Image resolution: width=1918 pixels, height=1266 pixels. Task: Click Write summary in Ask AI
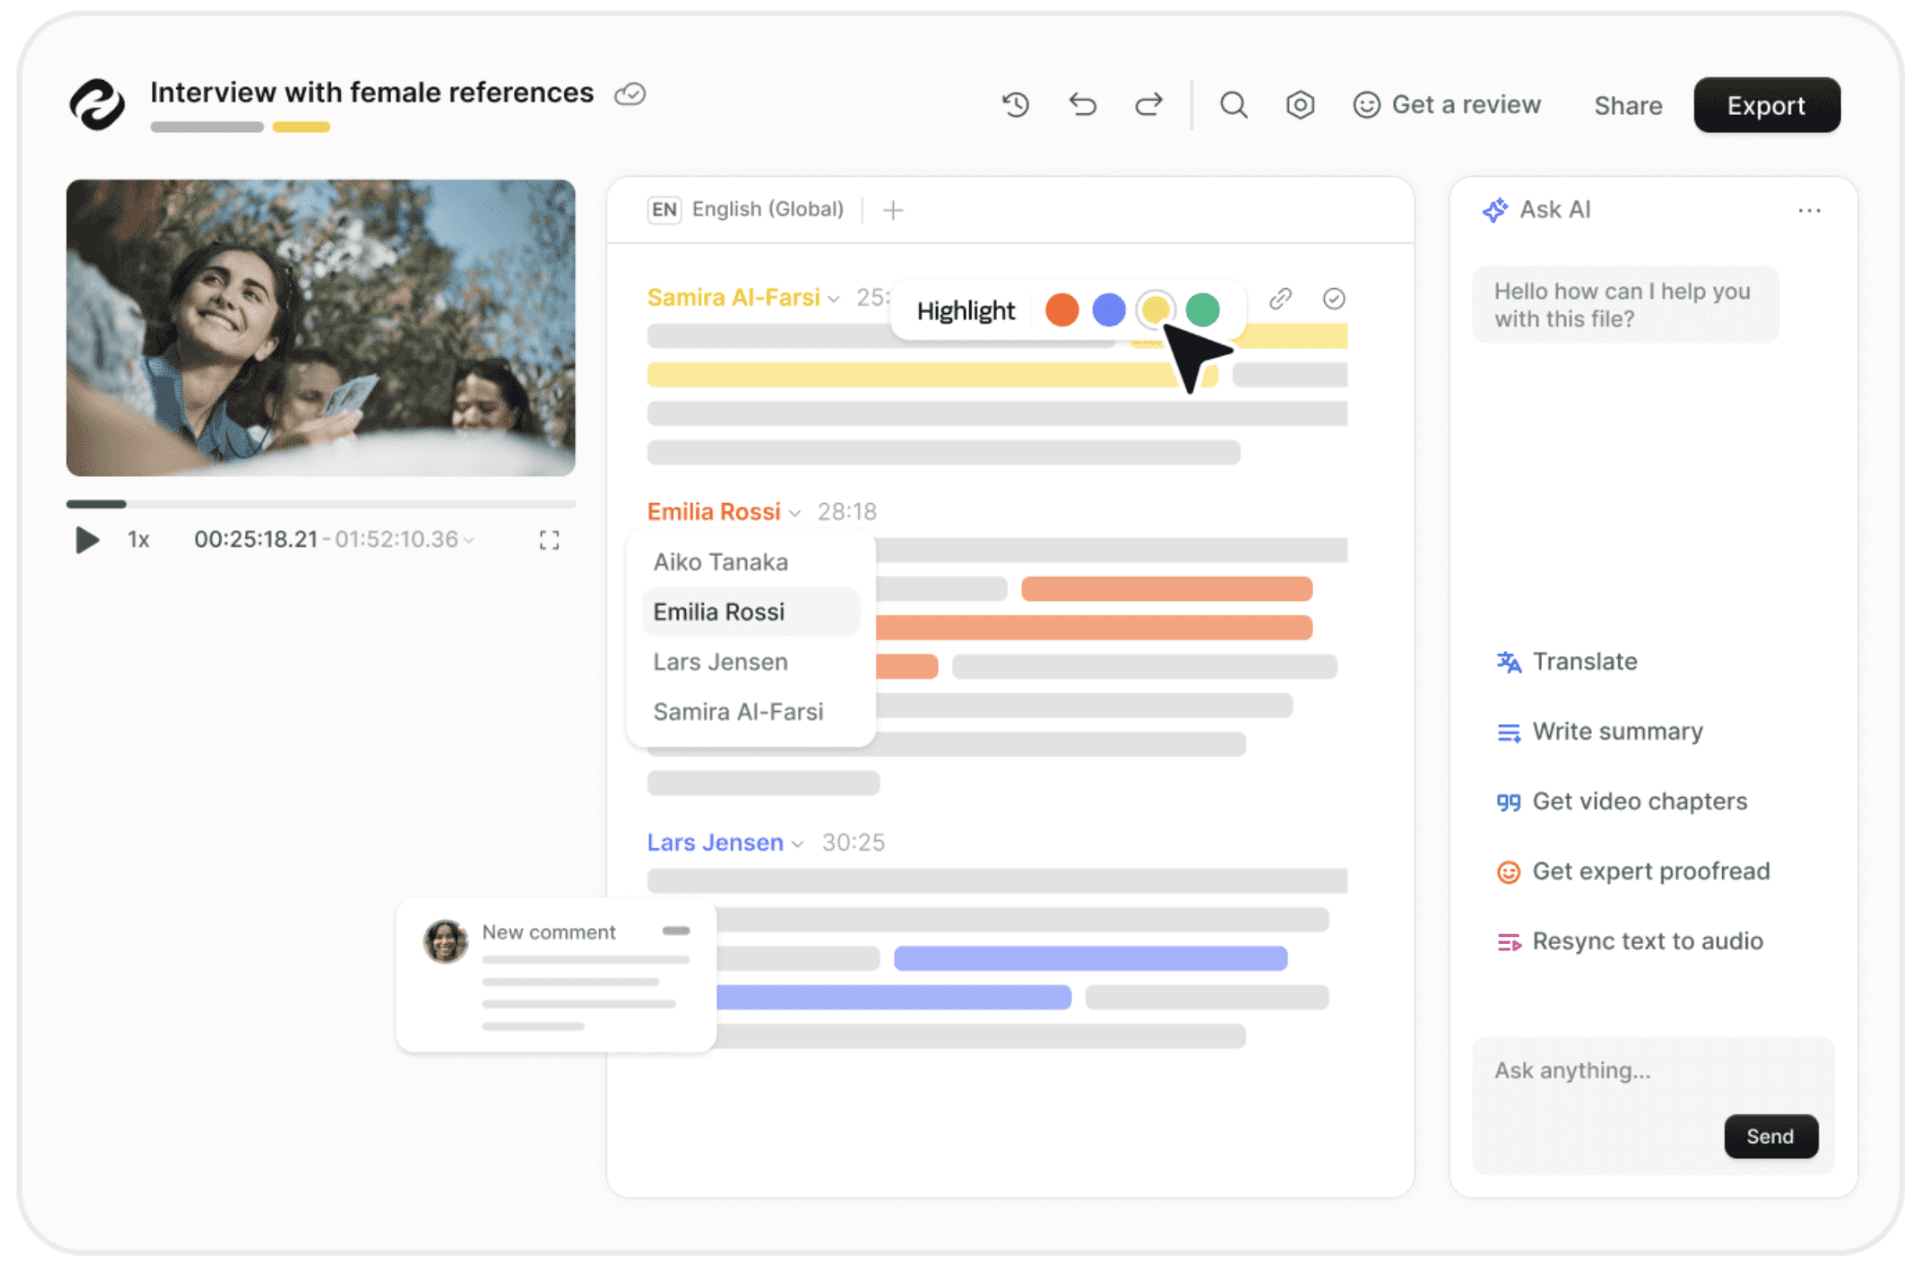[1617, 731]
